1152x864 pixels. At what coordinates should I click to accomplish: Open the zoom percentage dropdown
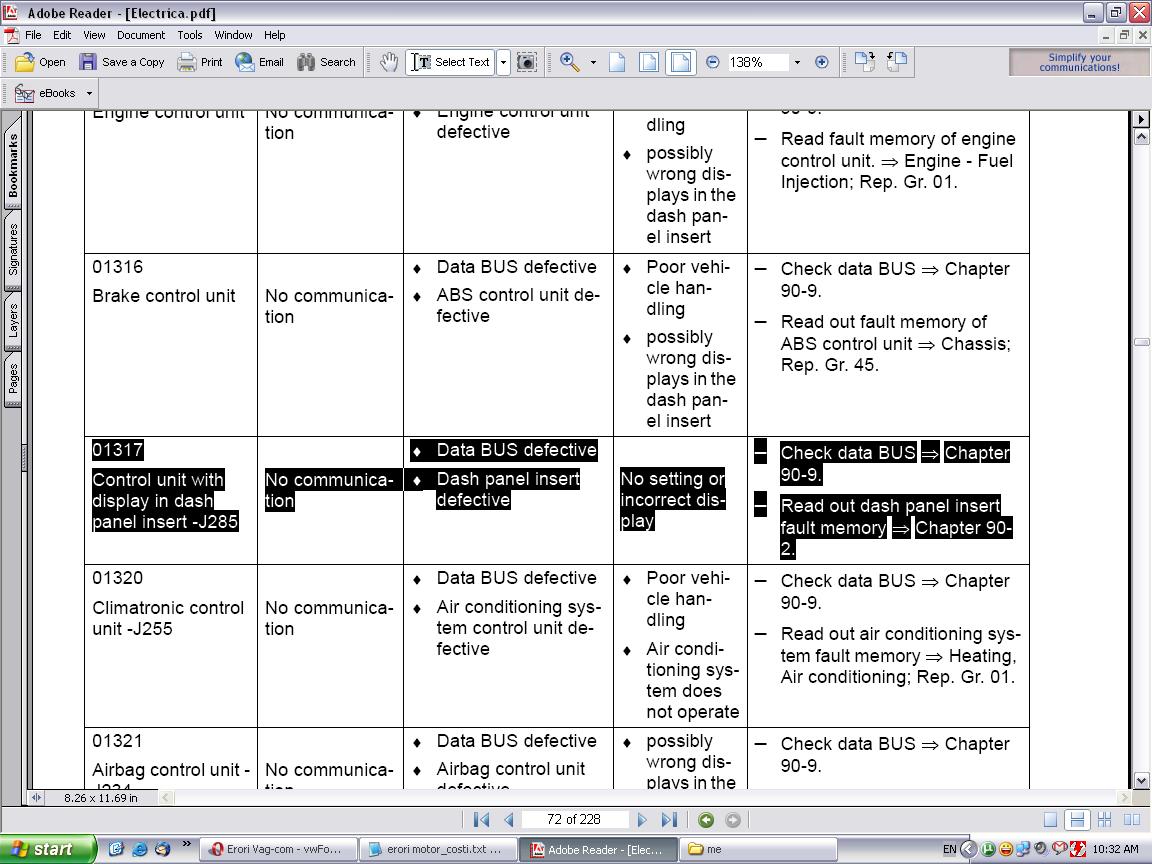pos(797,62)
